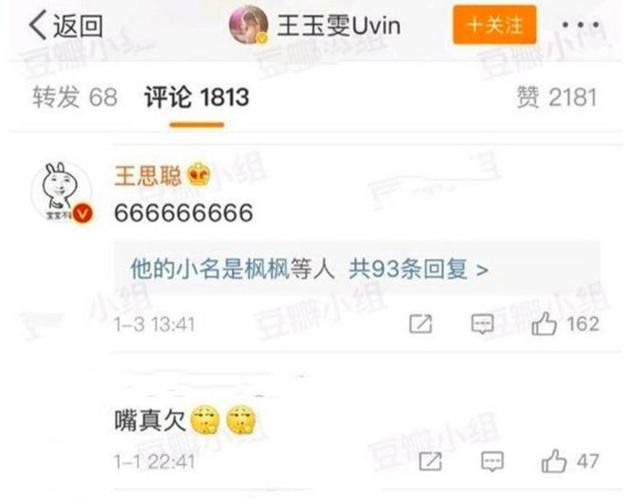The width and height of the screenshot is (640, 499).
Task: Open the 王思聪 username link
Action: point(147,175)
